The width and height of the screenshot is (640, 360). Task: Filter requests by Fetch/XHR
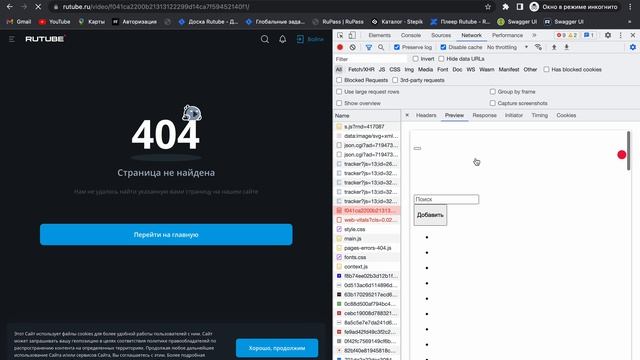click(x=361, y=70)
